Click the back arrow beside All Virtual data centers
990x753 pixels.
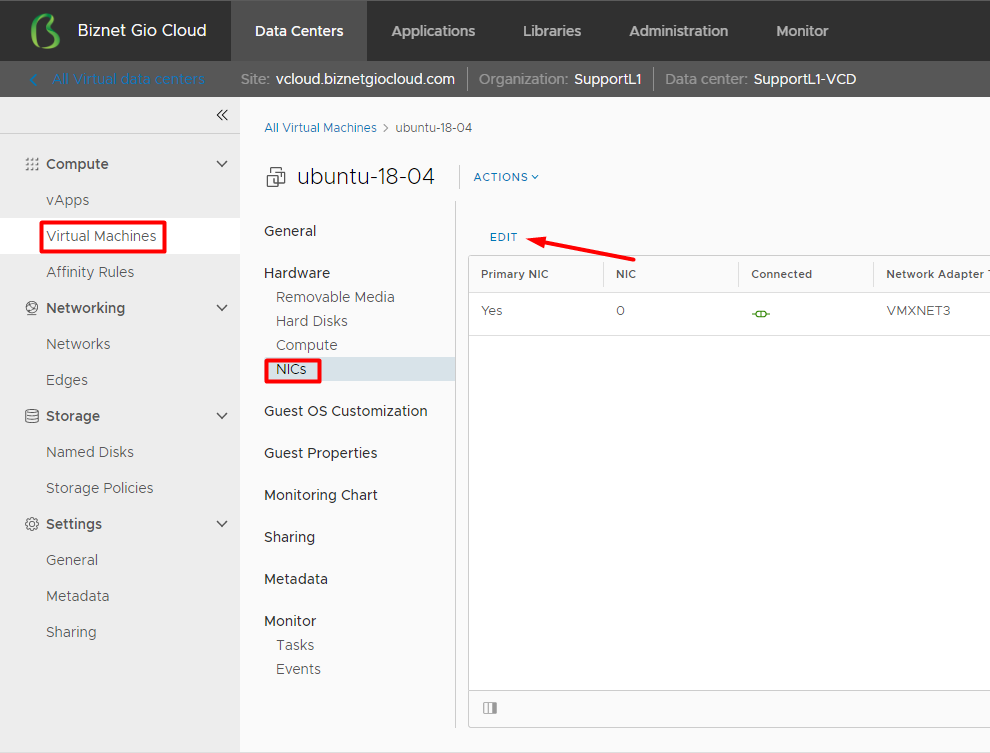pos(33,80)
